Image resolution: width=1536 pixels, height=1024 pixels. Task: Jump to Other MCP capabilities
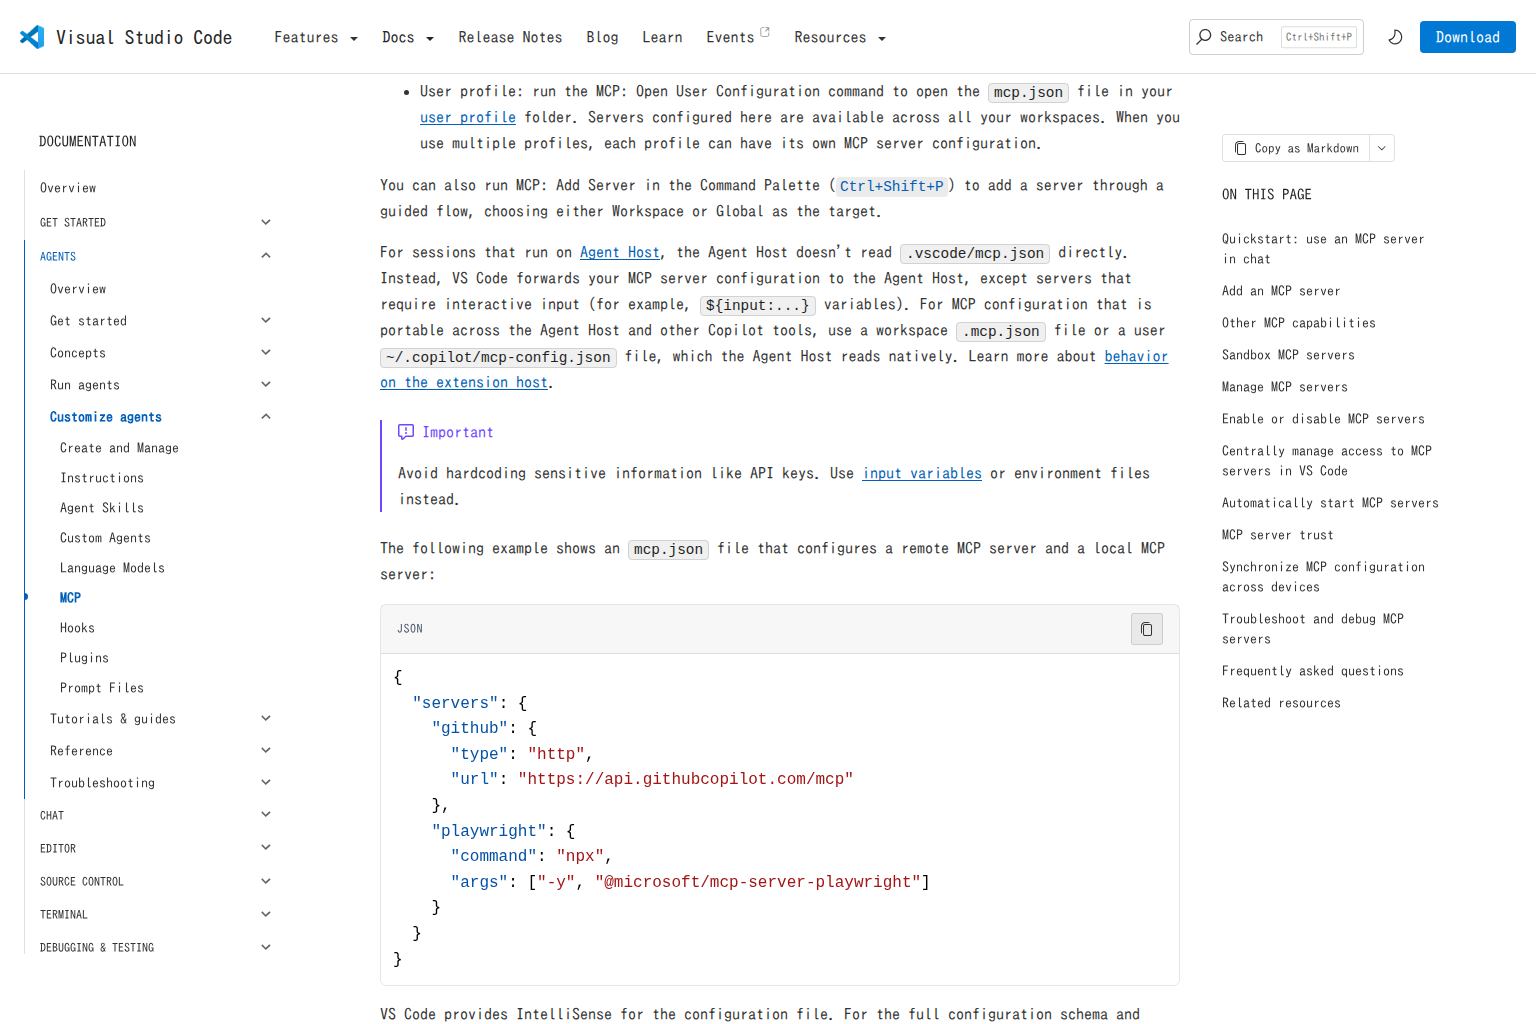(1299, 323)
